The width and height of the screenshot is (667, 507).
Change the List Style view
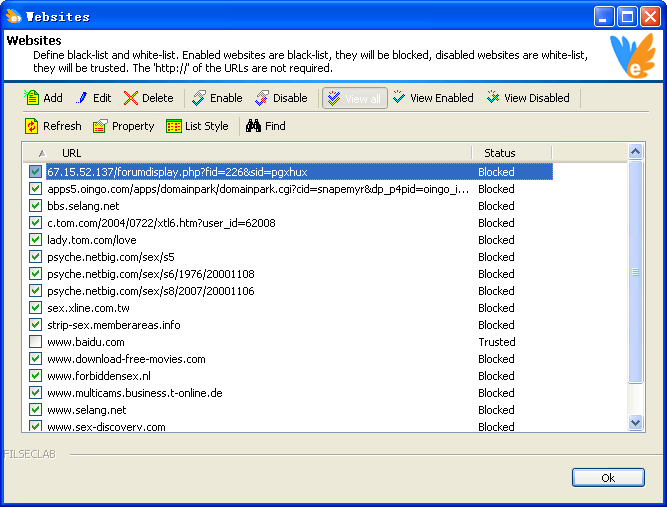click(175, 126)
